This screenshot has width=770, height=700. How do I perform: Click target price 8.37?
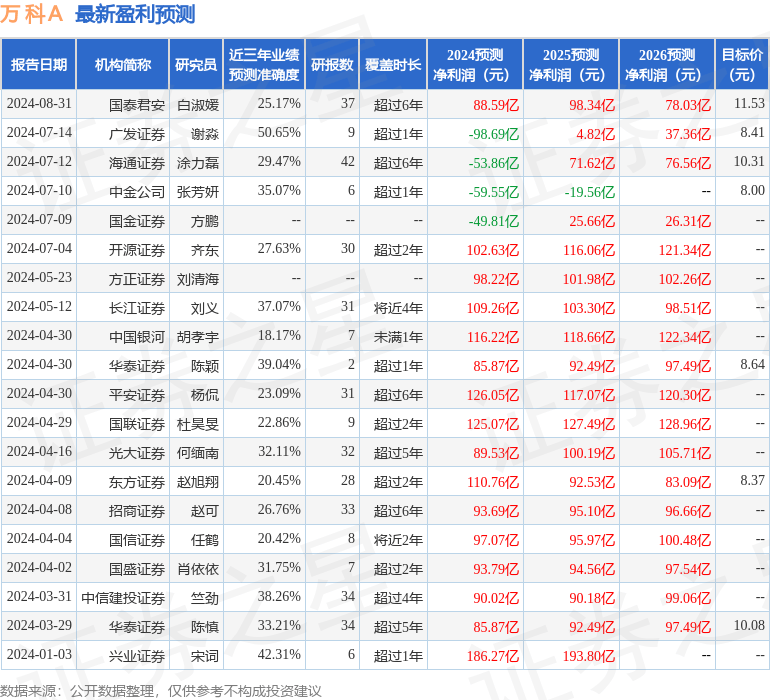pos(752,480)
